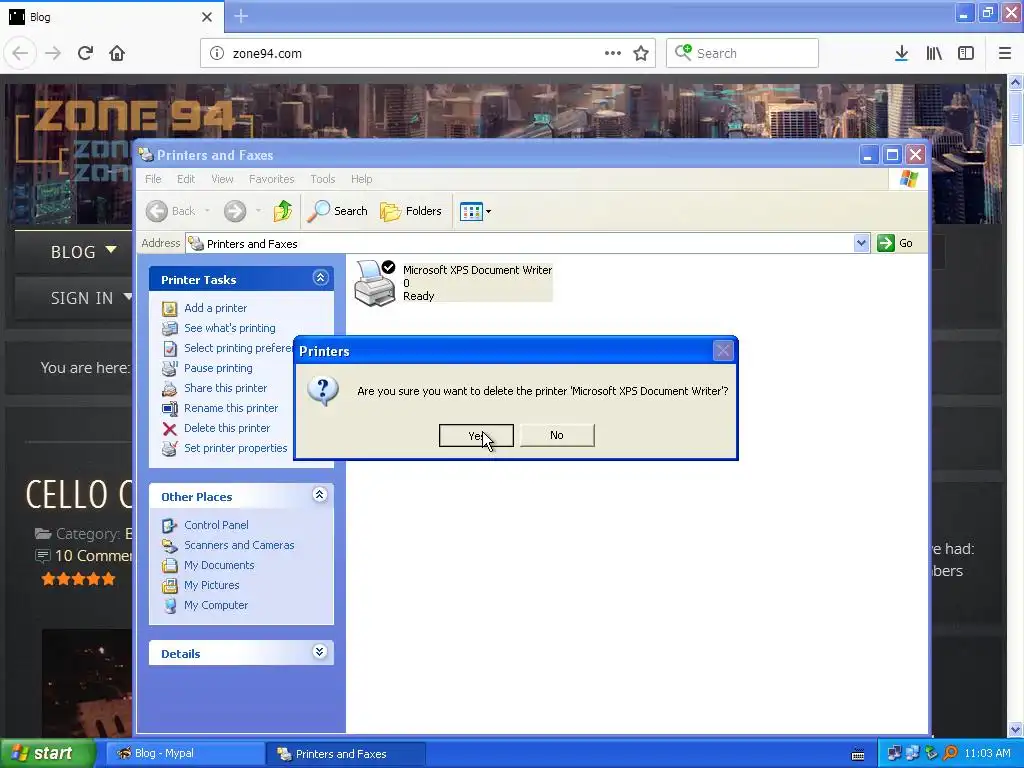
Task: Close the Blog browser tab
Action: click(207, 17)
